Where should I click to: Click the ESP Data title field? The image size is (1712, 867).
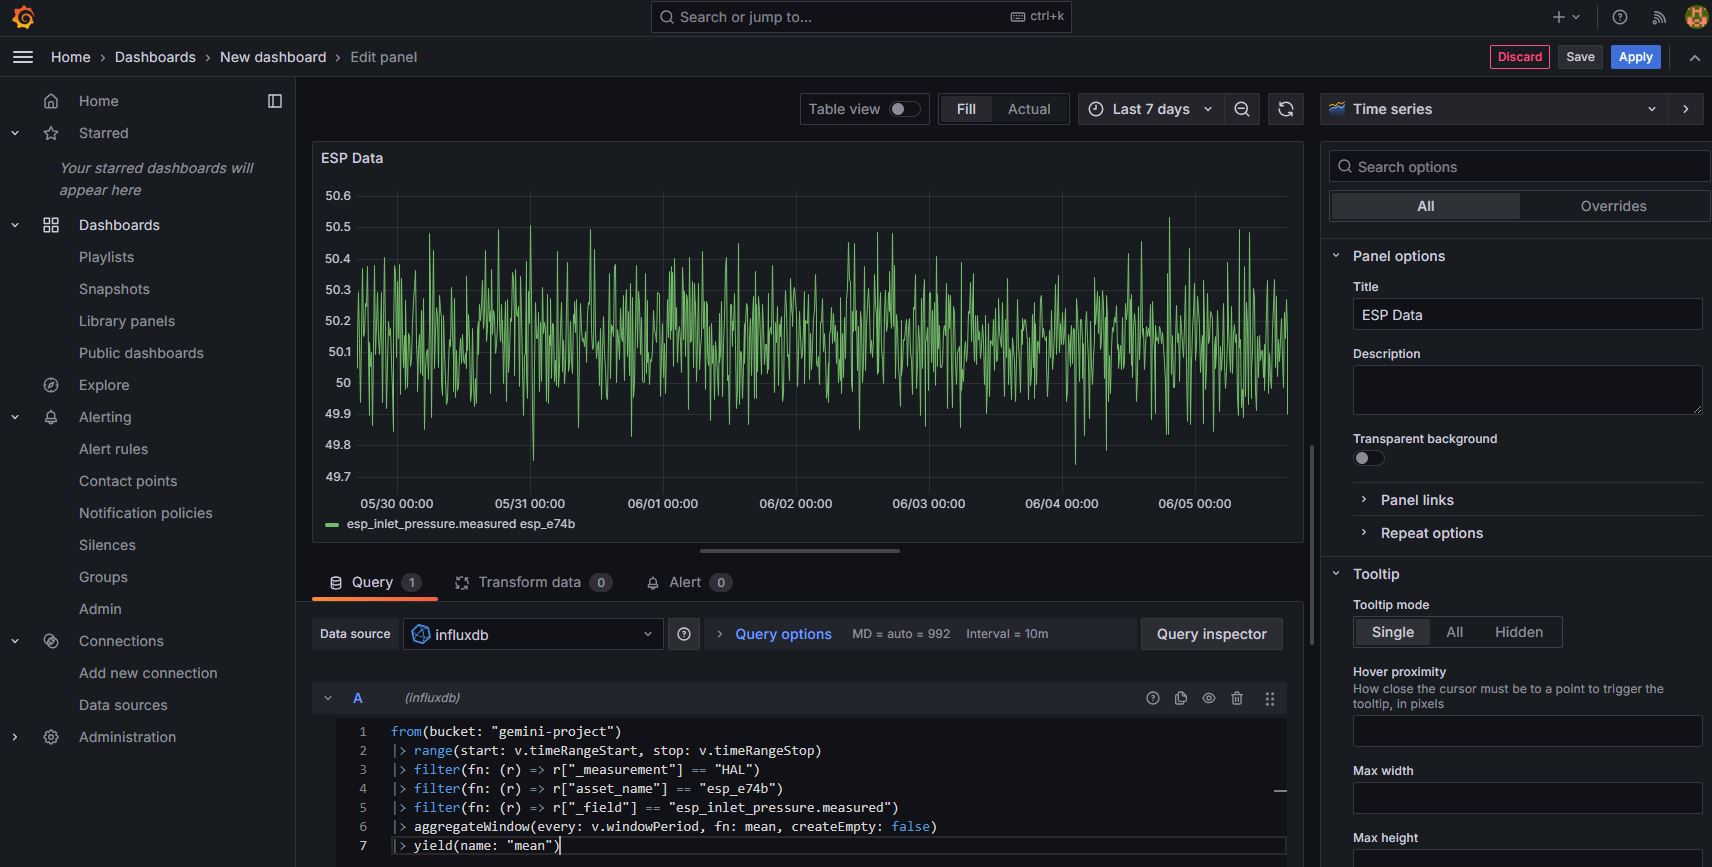coord(1526,315)
